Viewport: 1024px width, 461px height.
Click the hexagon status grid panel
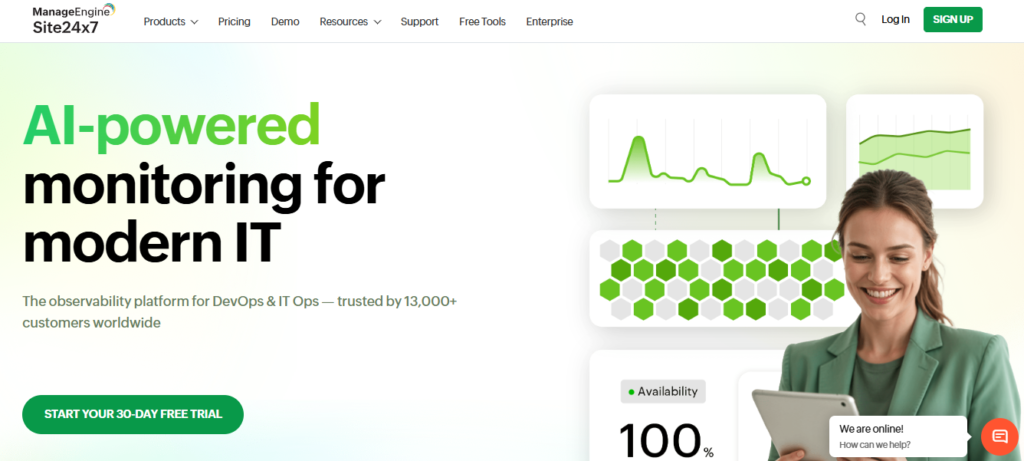pos(700,278)
